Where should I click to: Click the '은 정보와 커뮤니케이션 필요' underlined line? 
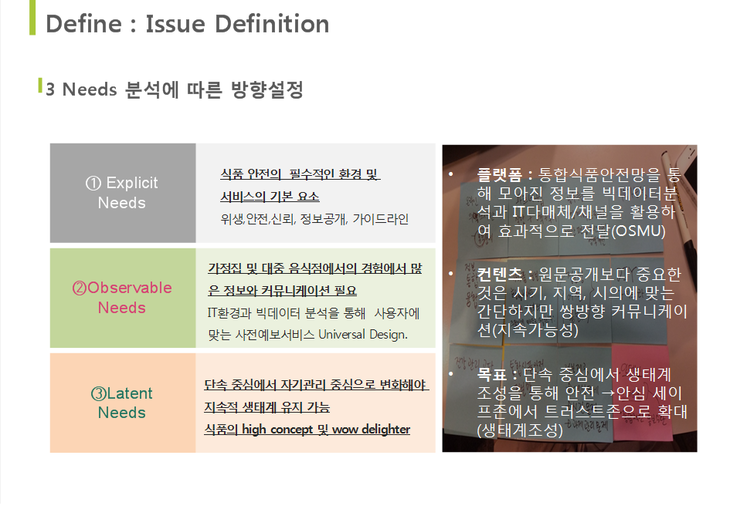[x=281, y=291]
